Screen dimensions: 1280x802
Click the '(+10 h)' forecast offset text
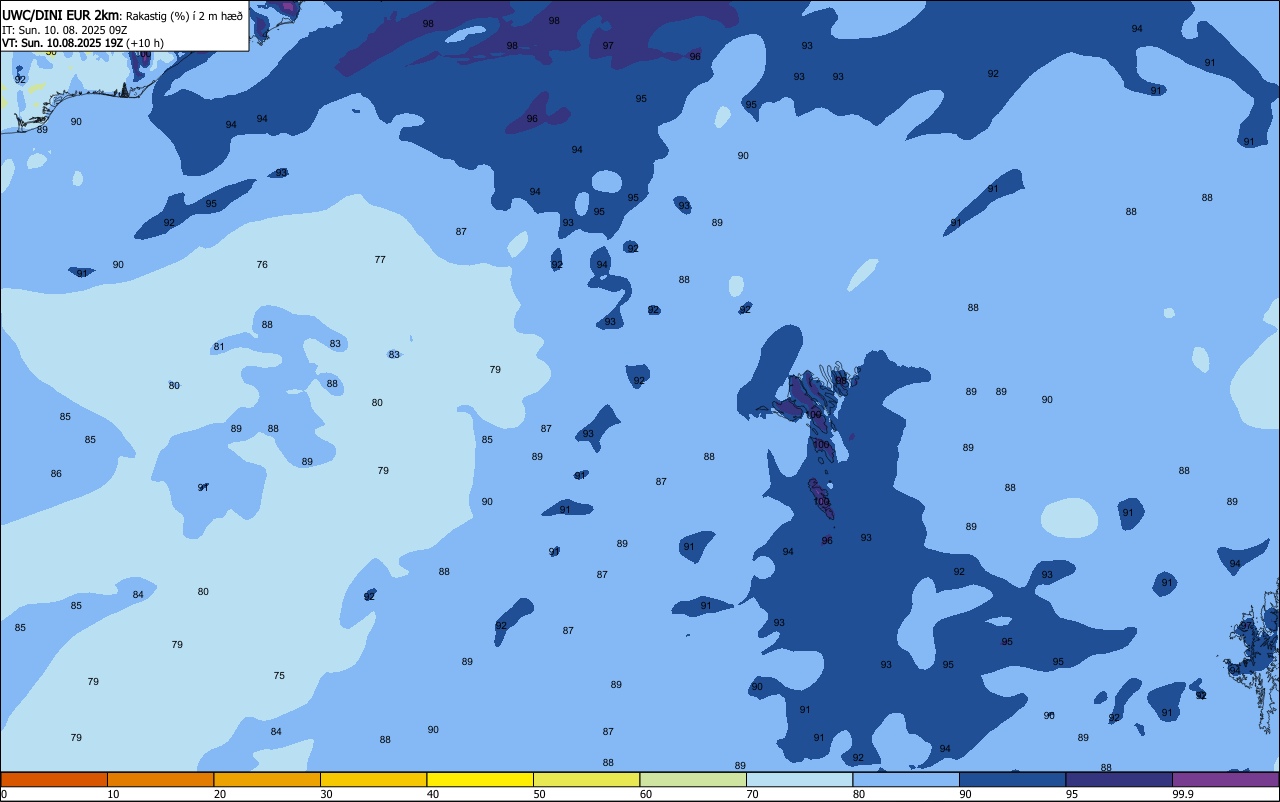coord(145,43)
